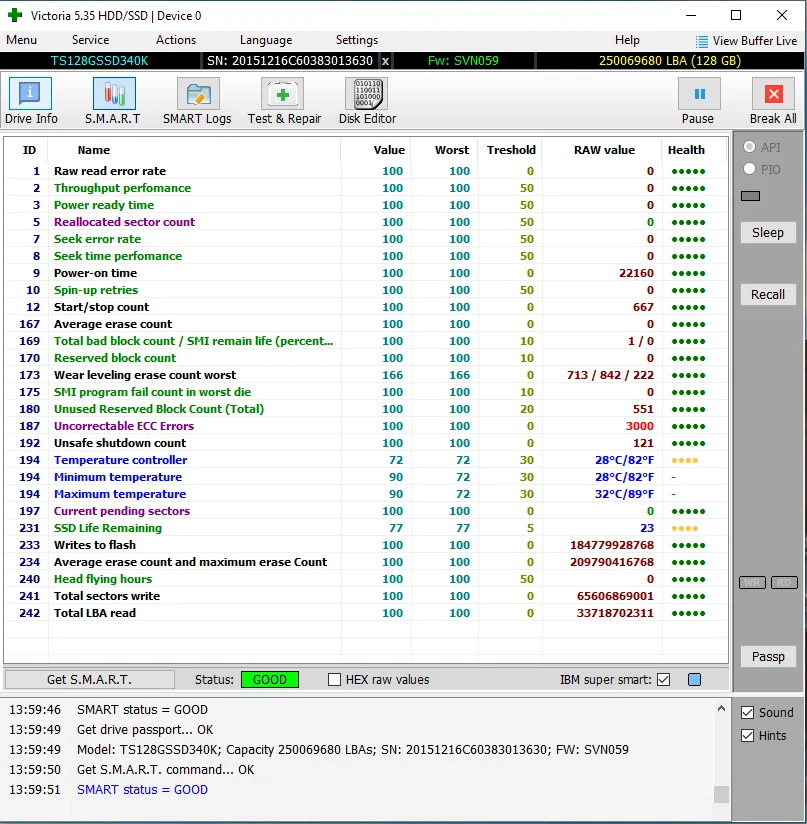
Task: Click the log scrollbar up arrow
Action: point(721,709)
